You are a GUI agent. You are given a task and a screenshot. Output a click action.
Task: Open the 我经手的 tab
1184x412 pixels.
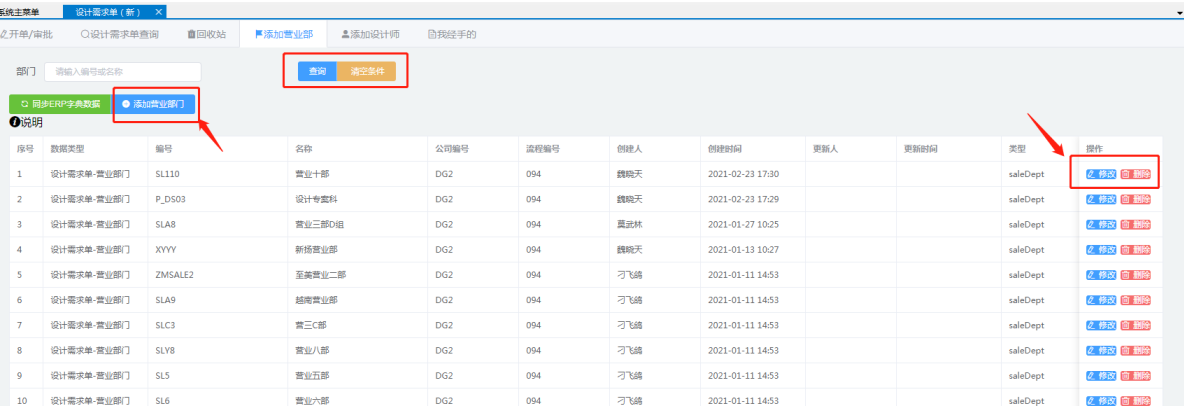452,35
